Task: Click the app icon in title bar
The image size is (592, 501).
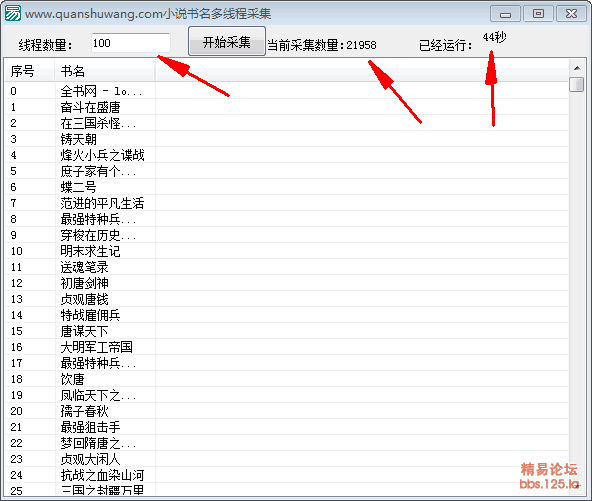Action: pyautogui.click(x=13, y=14)
